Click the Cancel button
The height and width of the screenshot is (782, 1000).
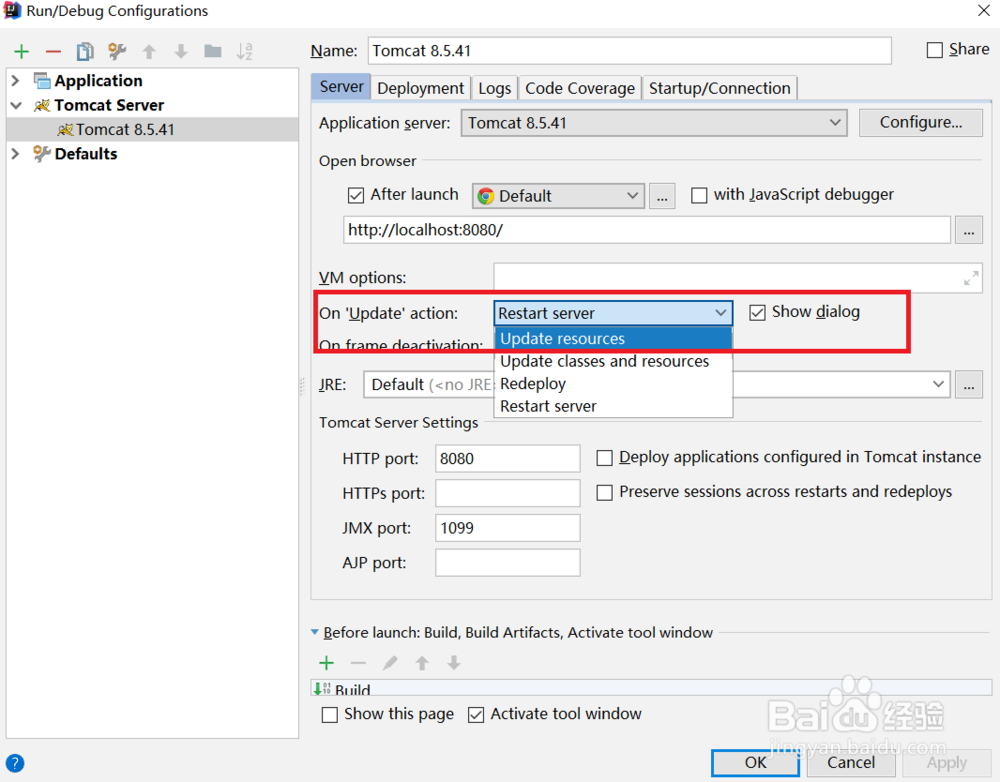pos(851,763)
